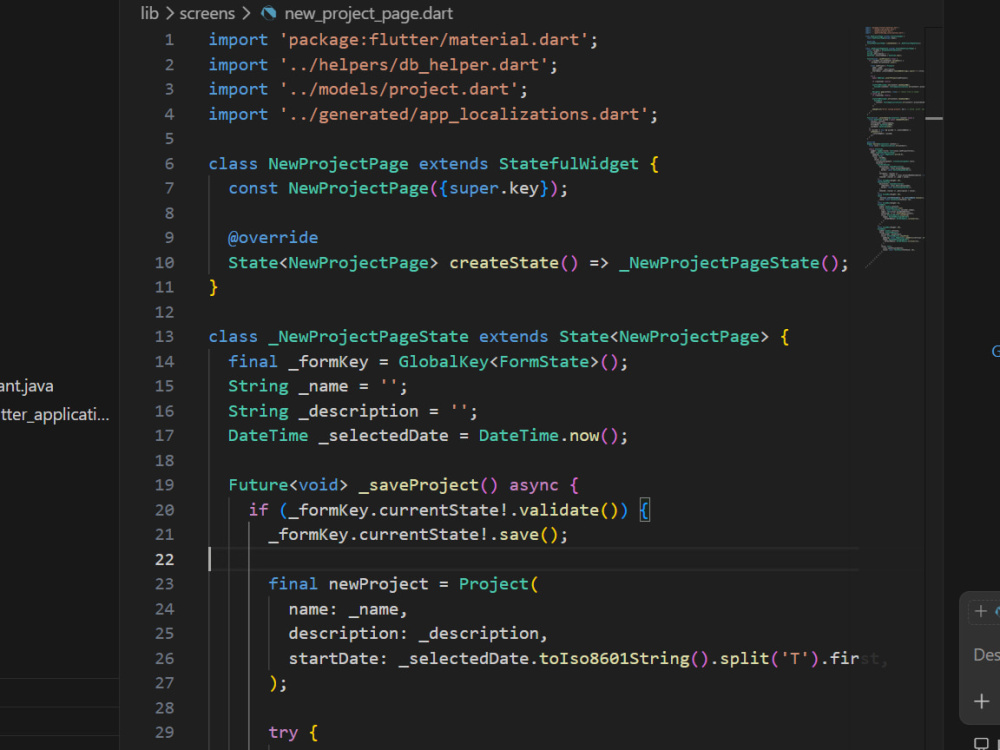Click line number 13 in the gutter
Viewport: 1000px width, 750px height.
[x=164, y=337]
